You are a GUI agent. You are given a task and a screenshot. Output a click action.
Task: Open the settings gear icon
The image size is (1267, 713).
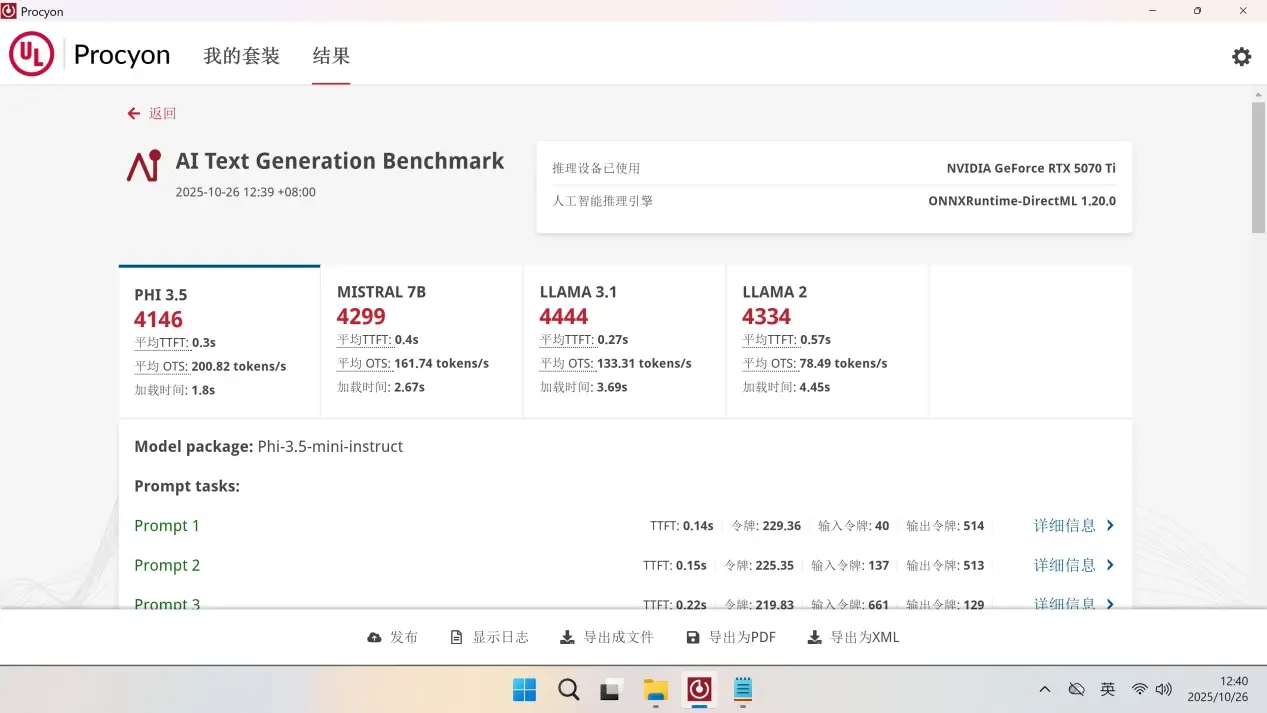pyautogui.click(x=1241, y=57)
